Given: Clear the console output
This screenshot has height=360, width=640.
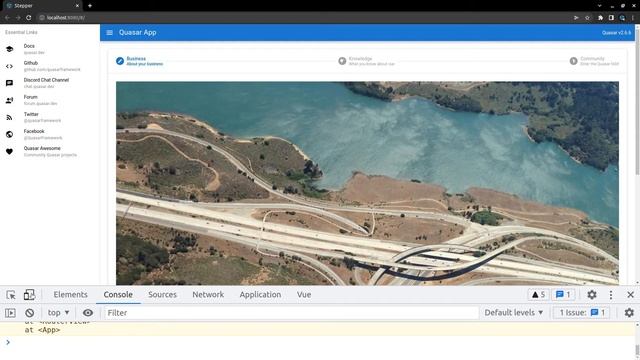Looking at the screenshot, I should click(x=29, y=313).
